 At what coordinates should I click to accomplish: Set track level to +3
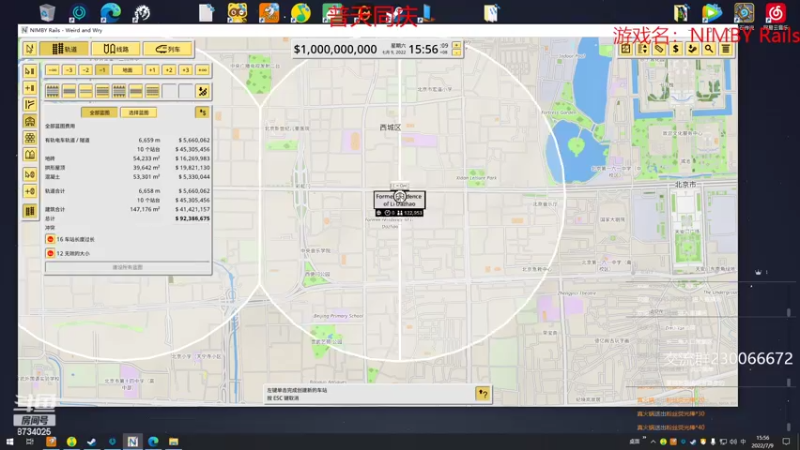[x=185, y=70]
